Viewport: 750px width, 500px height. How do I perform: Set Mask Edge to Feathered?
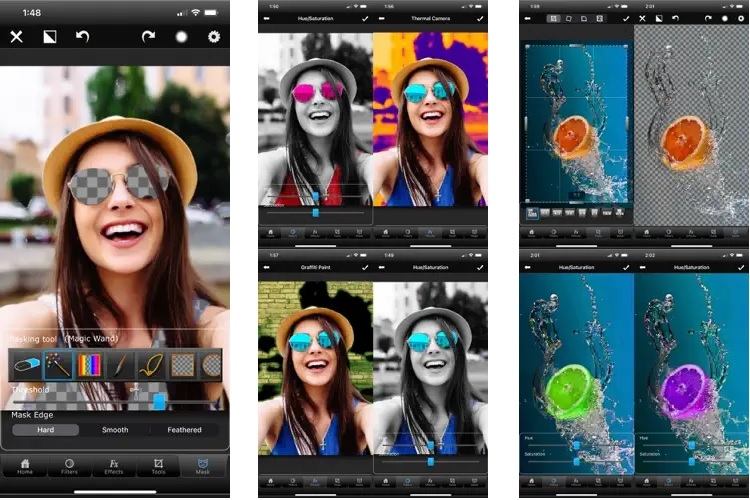185,430
